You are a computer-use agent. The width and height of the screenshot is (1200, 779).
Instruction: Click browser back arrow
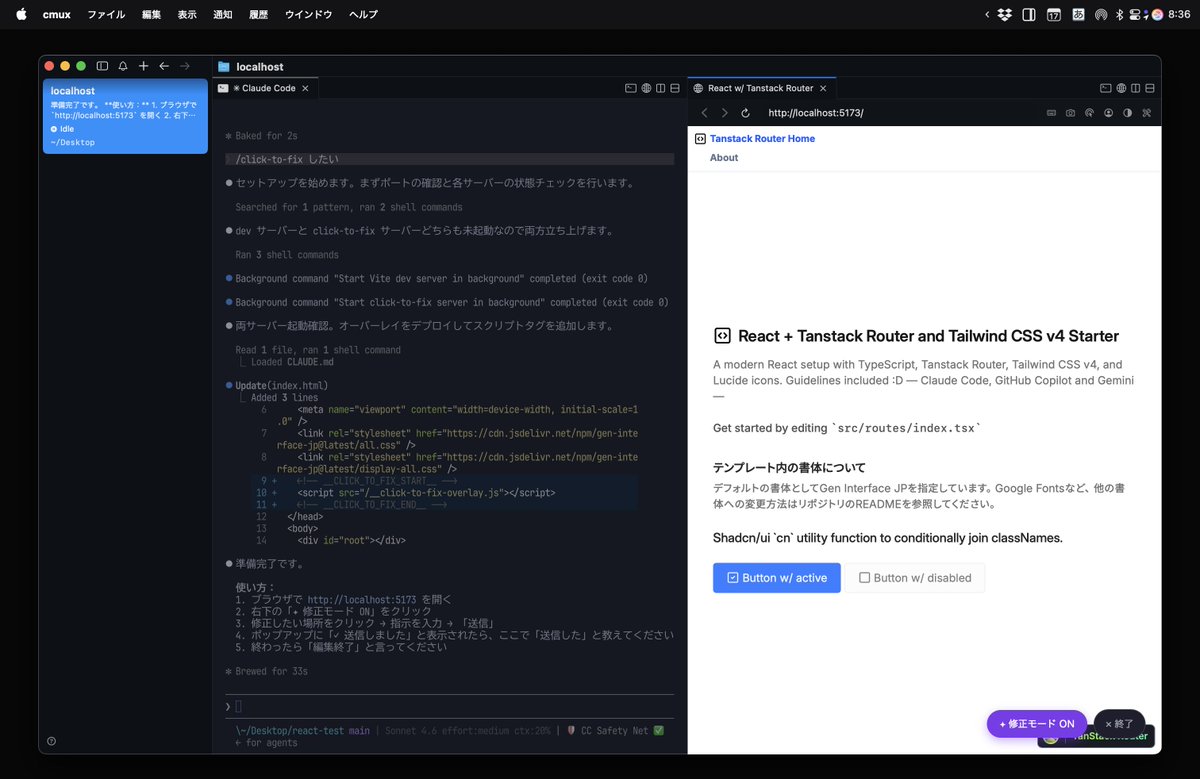click(704, 113)
